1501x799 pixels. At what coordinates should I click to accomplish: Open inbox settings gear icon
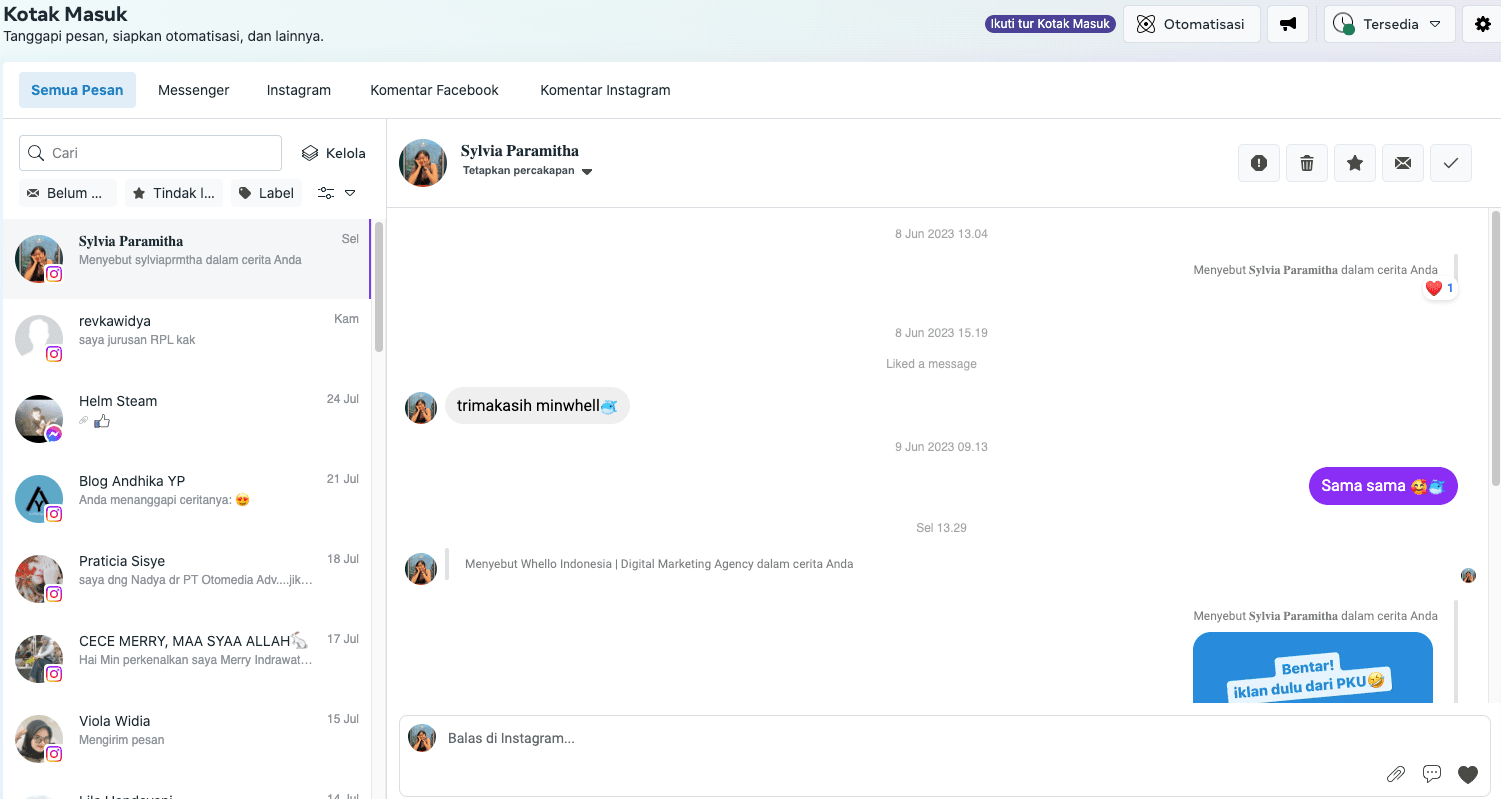pos(1482,24)
